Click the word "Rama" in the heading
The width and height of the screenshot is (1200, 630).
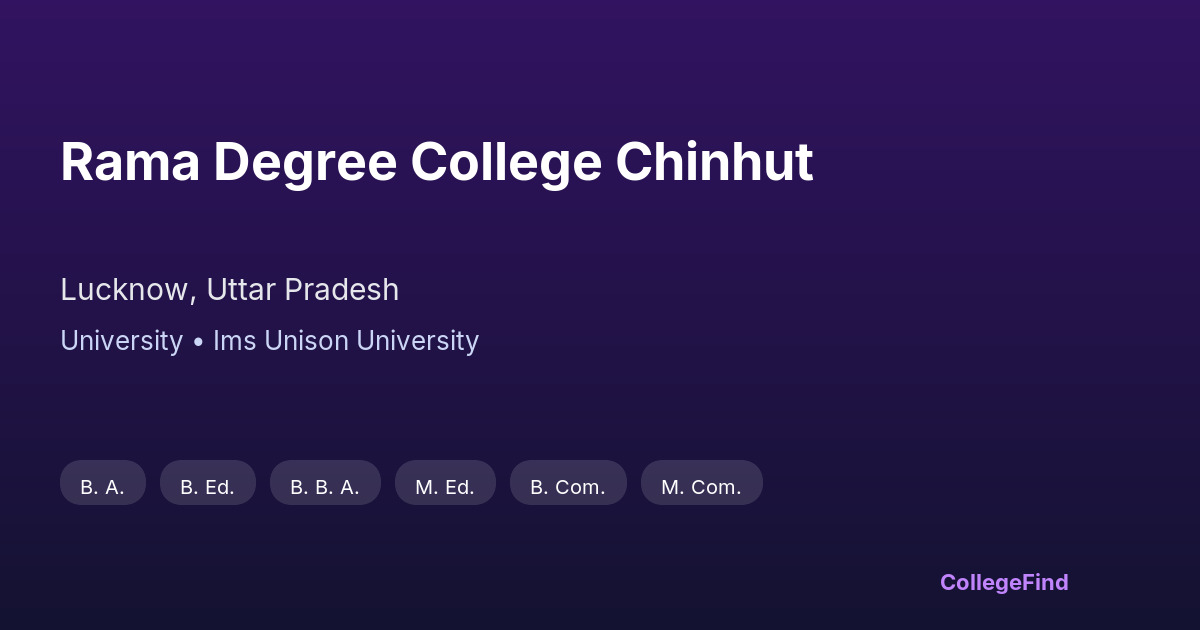pyautogui.click(x=130, y=162)
